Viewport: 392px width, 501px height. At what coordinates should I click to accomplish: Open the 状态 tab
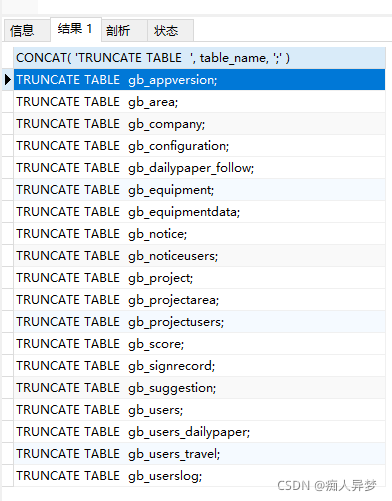tap(170, 31)
